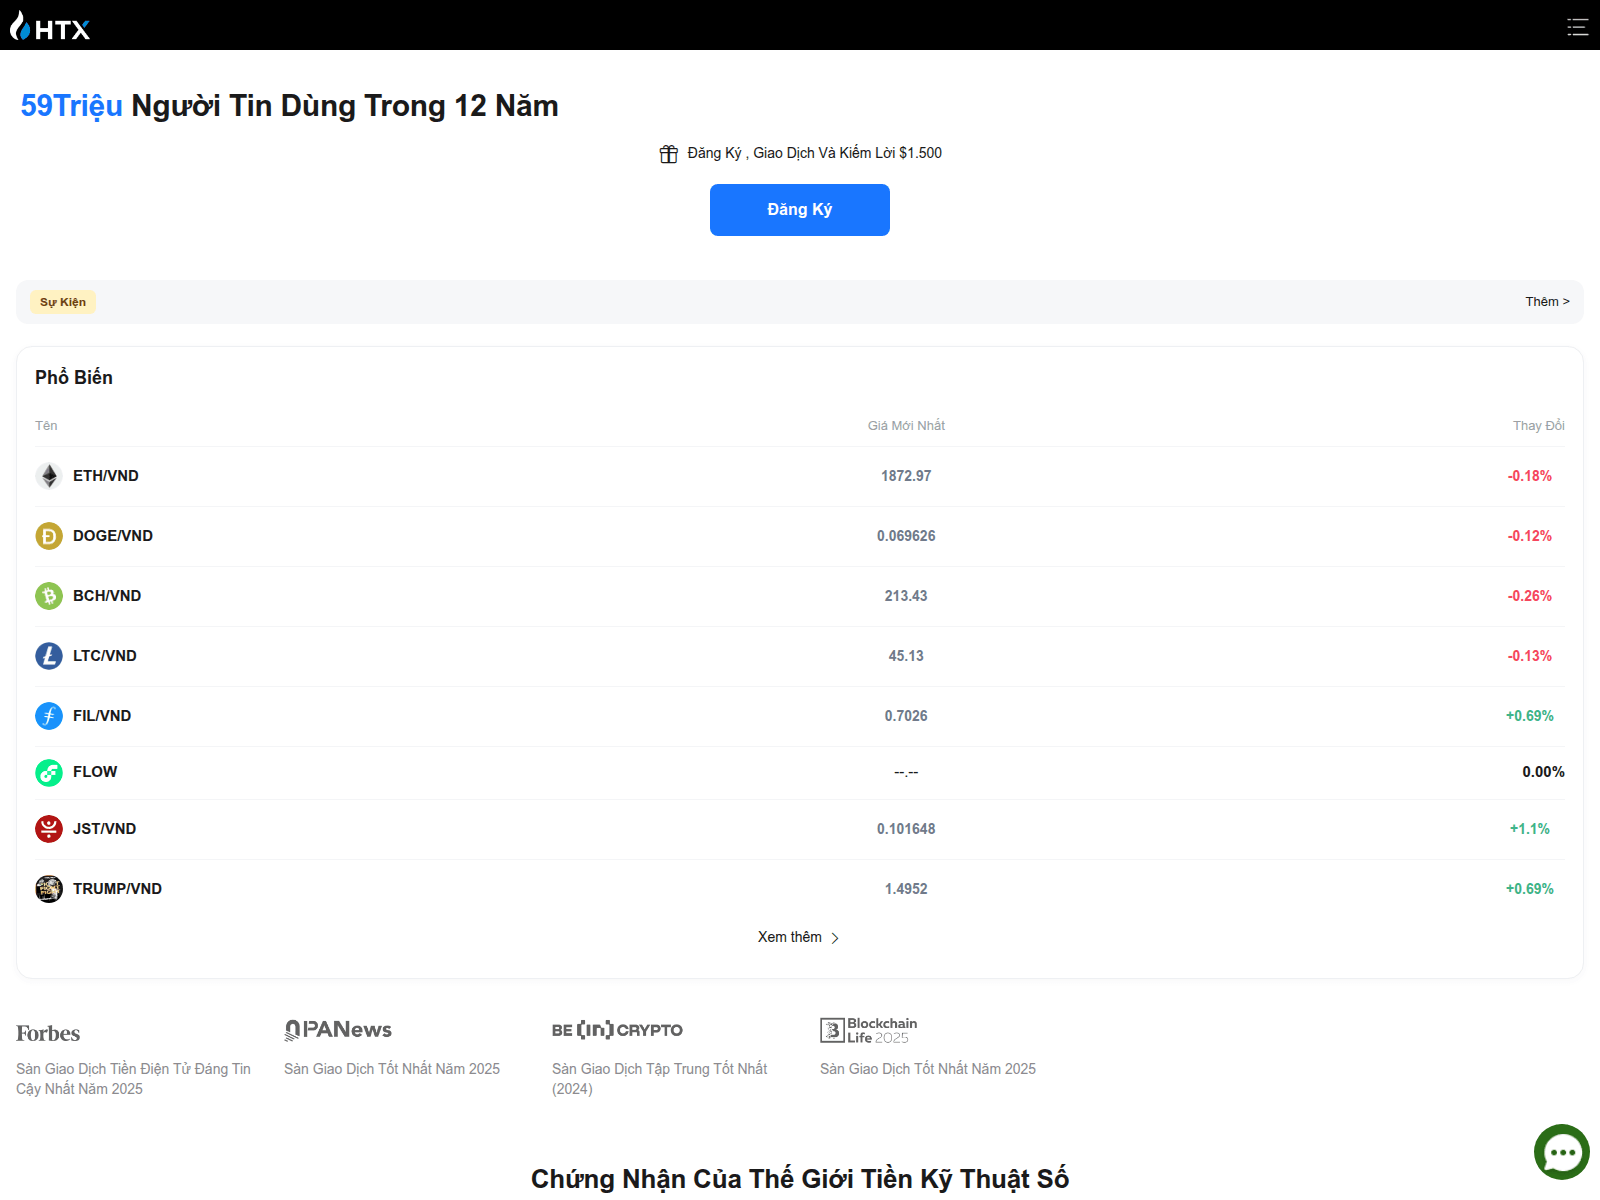Click the Phổ Biến section heading

pyautogui.click(x=74, y=377)
